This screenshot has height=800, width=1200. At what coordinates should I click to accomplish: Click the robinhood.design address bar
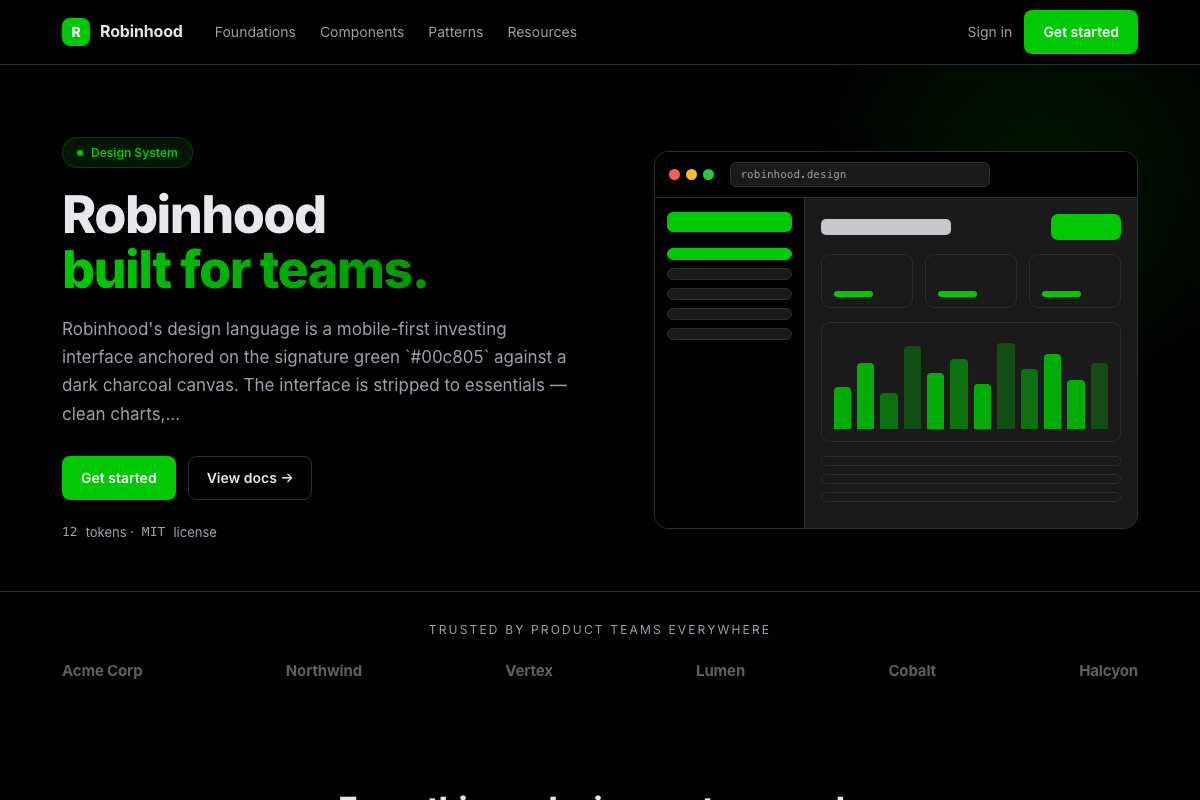[x=860, y=175]
